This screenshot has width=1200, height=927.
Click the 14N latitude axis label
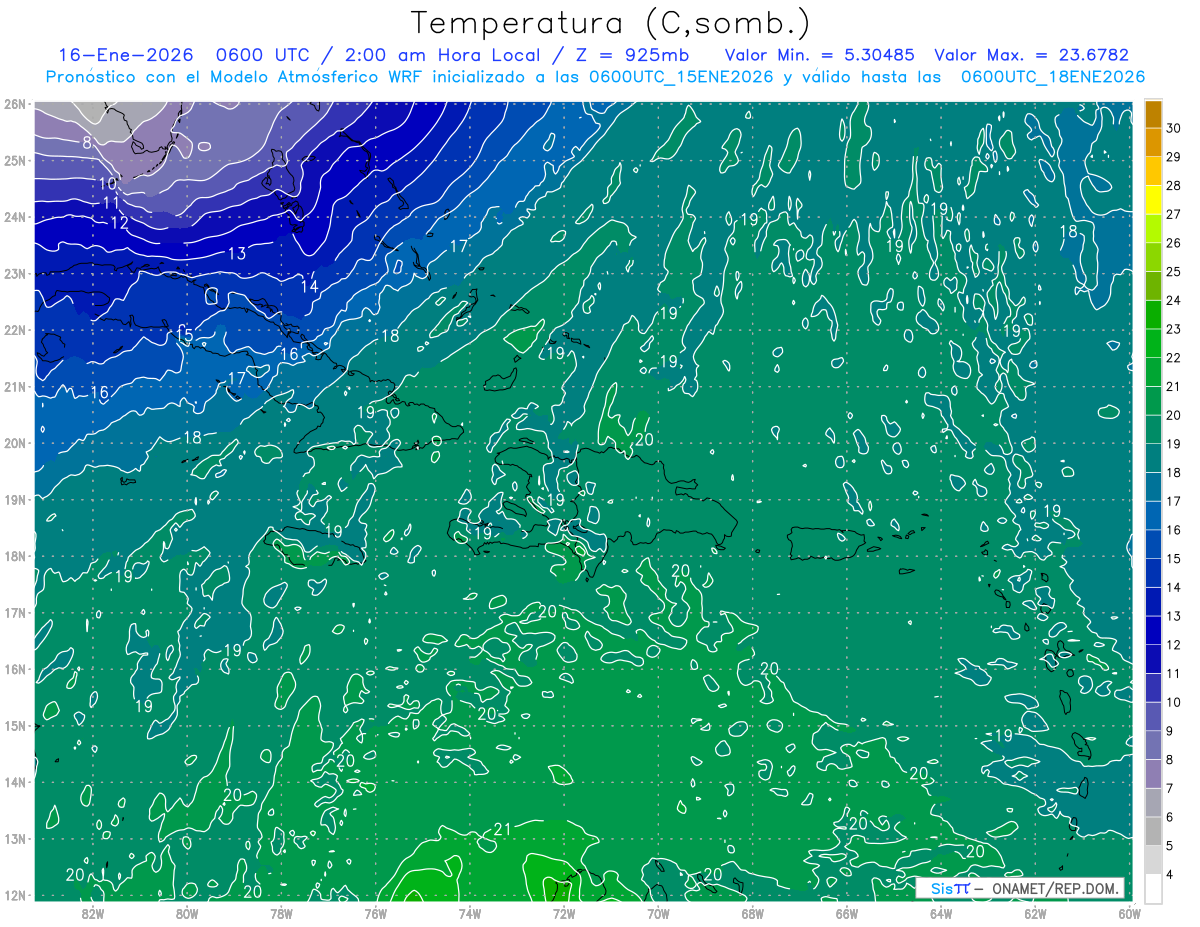click(x=14, y=782)
